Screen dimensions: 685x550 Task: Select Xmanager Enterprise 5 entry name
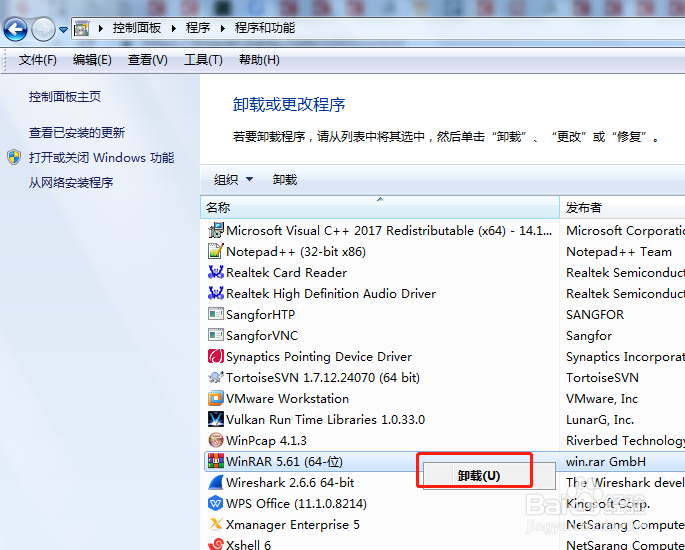coord(293,524)
